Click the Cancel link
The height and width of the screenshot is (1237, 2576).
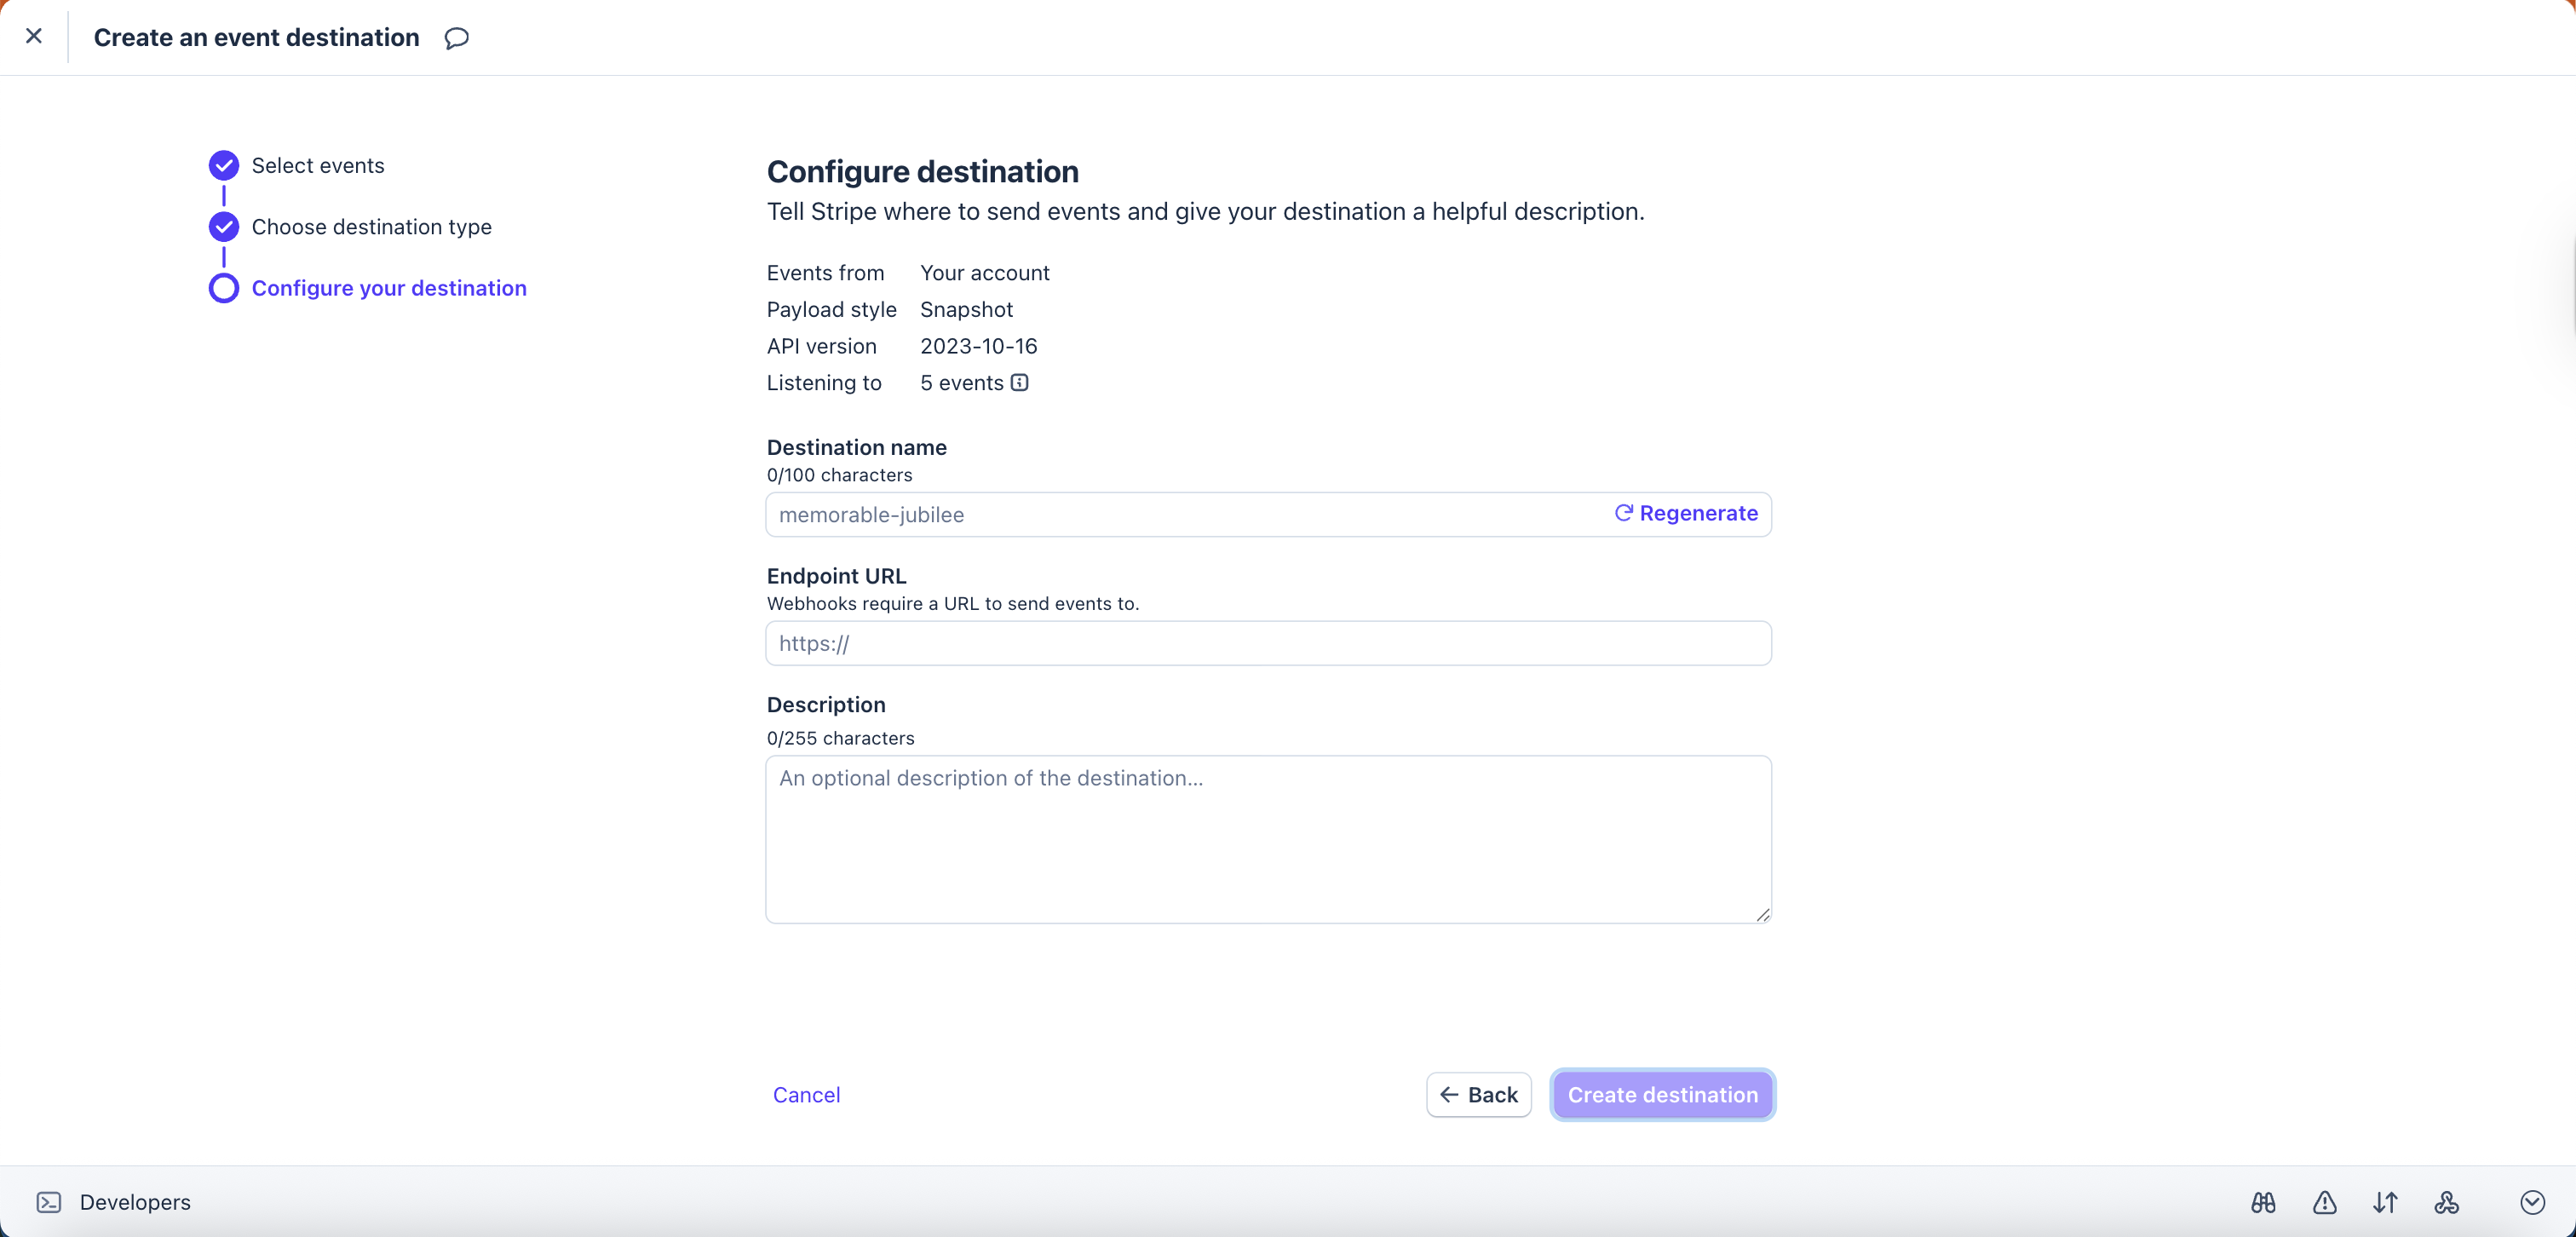coord(806,1095)
